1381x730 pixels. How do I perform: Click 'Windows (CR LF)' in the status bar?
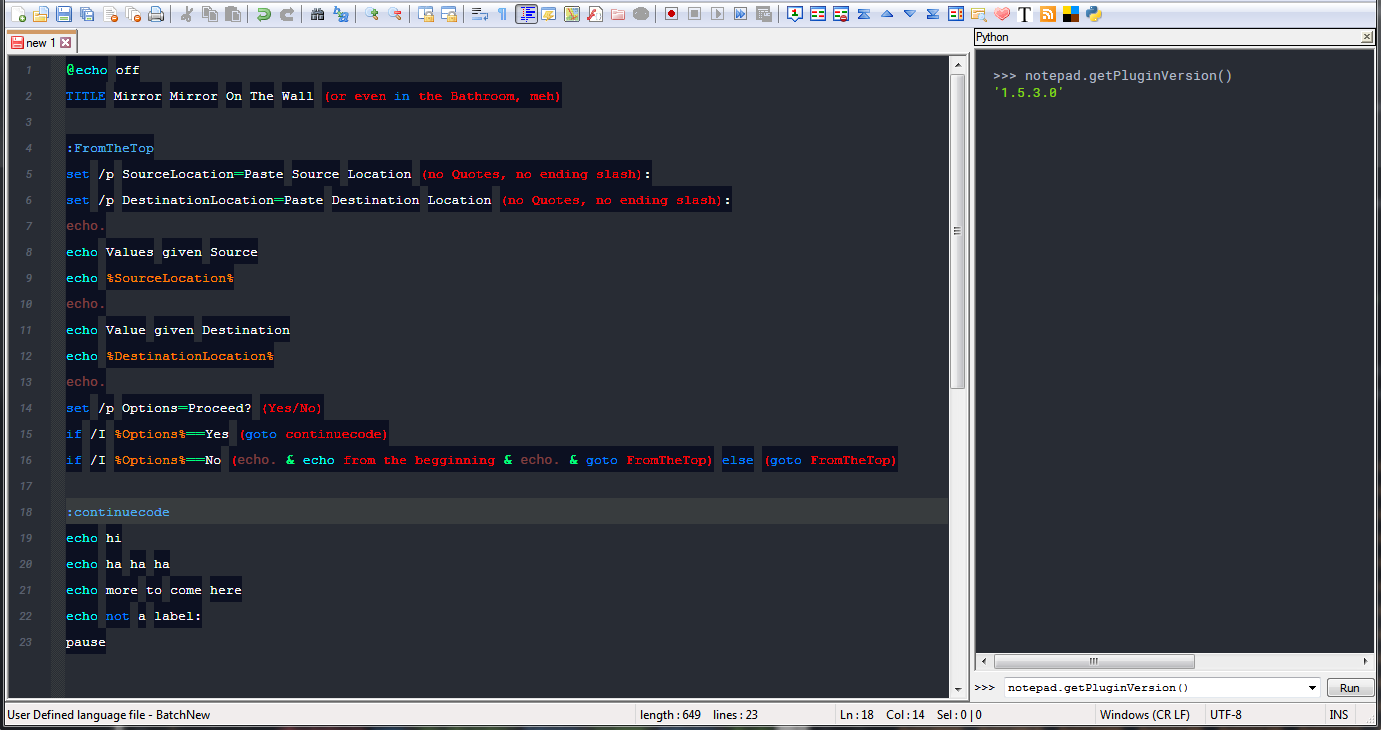click(x=1144, y=715)
